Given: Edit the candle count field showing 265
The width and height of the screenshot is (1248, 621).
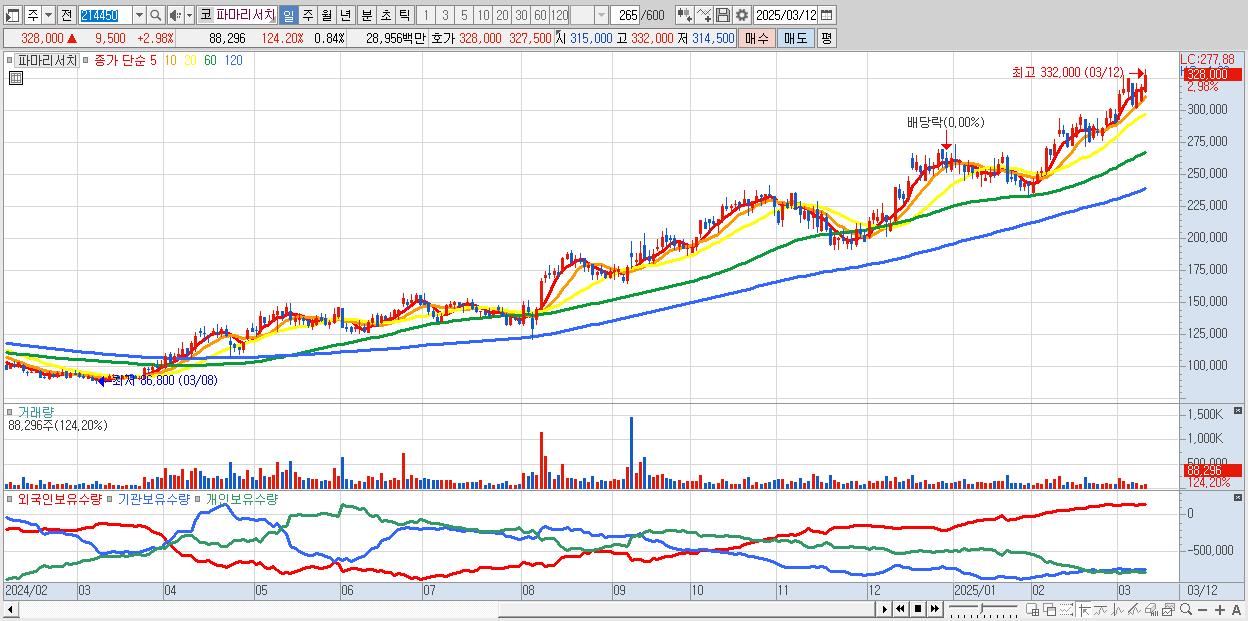Looking at the screenshot, I should point(626,15).
